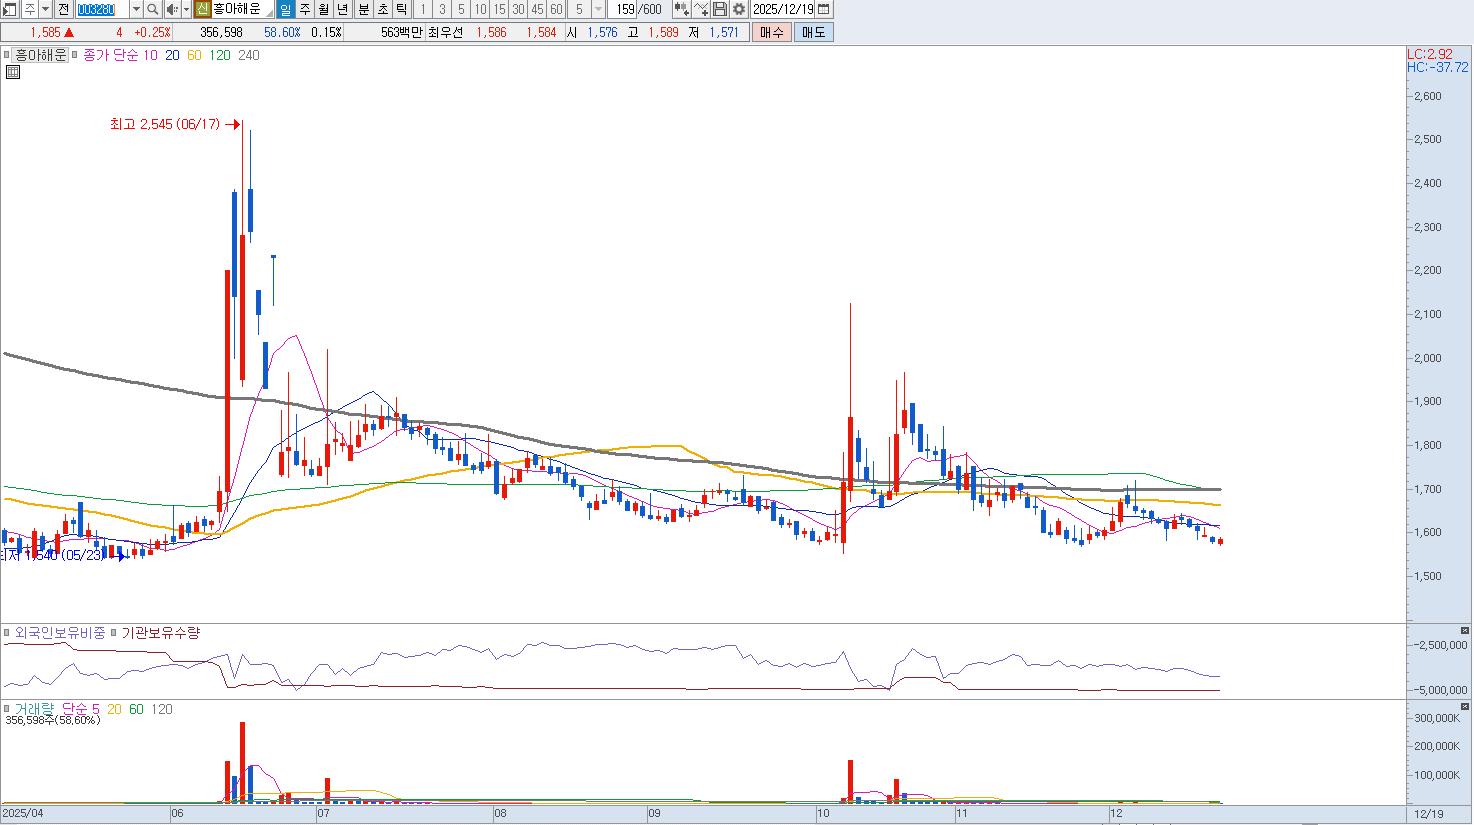Open dropdown arrow beside the 주 button

[x=45, y=9]
